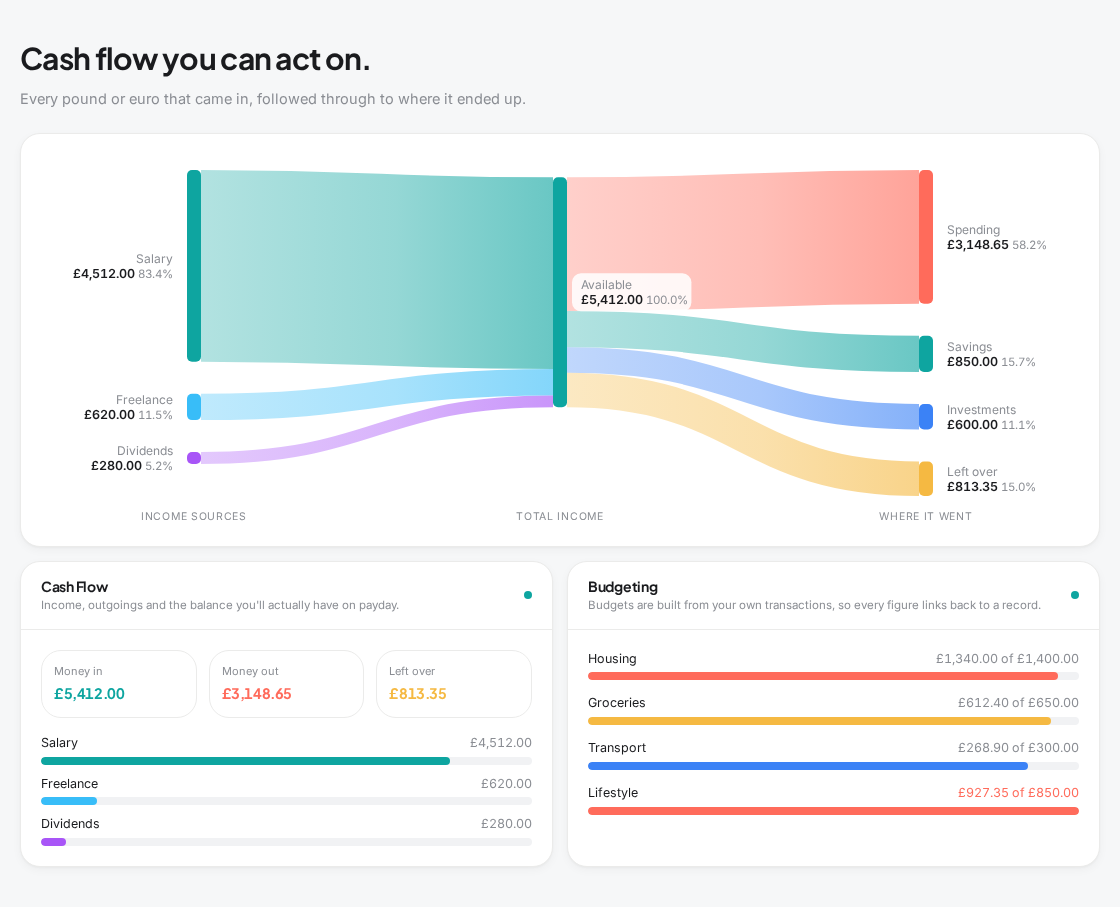Click the teal status dot in Budgeting card
The width and height of the screenshot is (1120, 907).
[1075, 595]
